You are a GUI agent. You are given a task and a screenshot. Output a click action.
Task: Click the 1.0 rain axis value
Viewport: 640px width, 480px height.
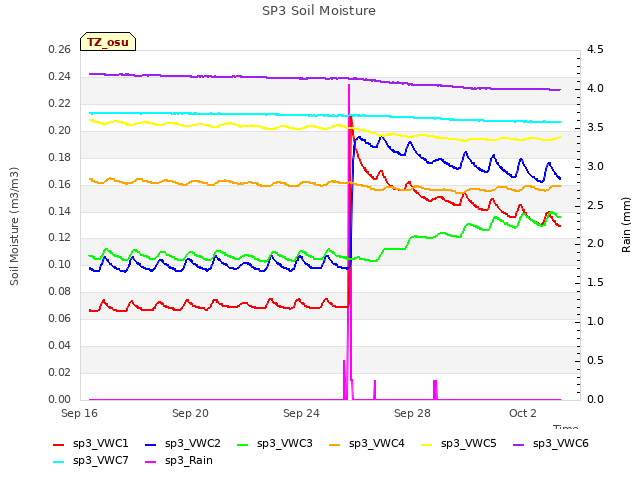point(595,322)
